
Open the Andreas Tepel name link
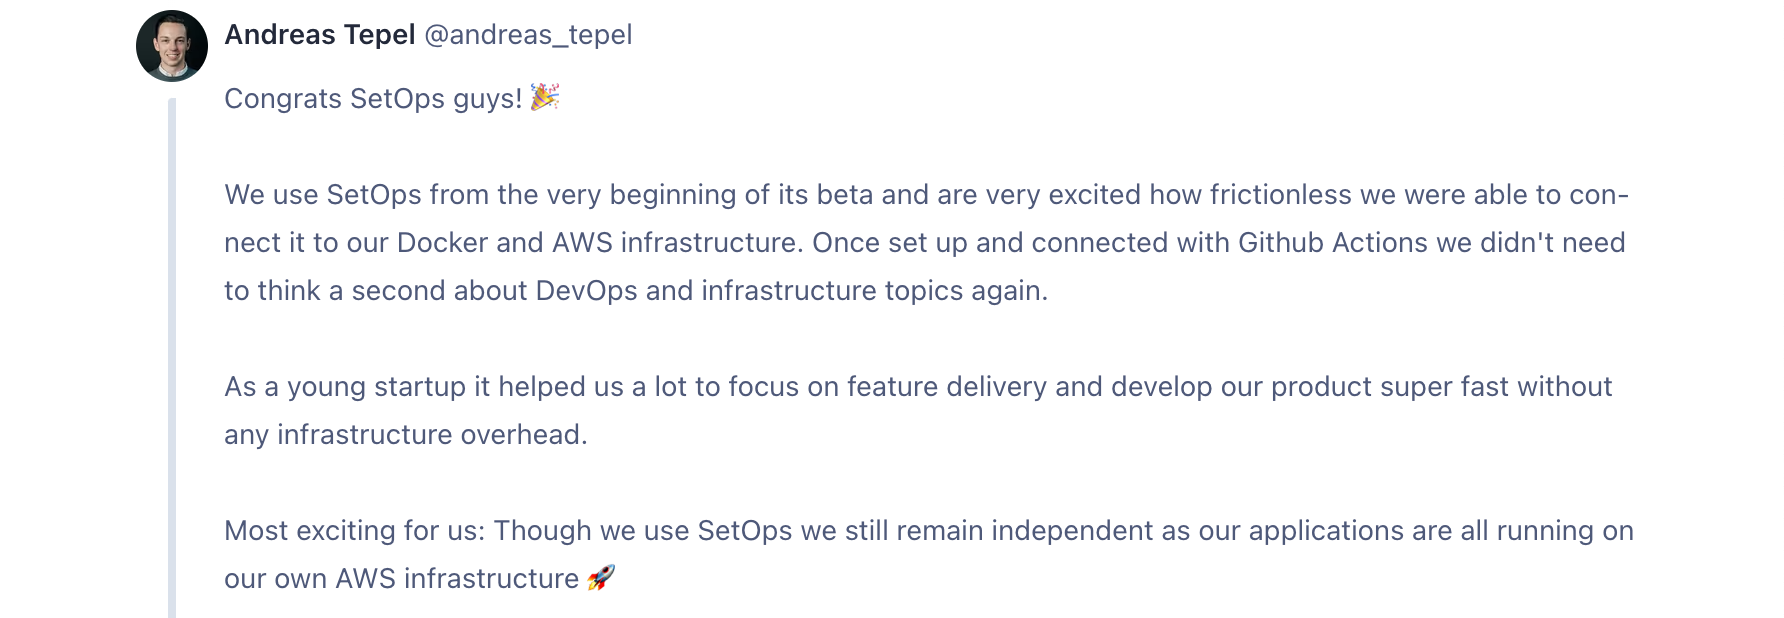click(x=320, y=35)
